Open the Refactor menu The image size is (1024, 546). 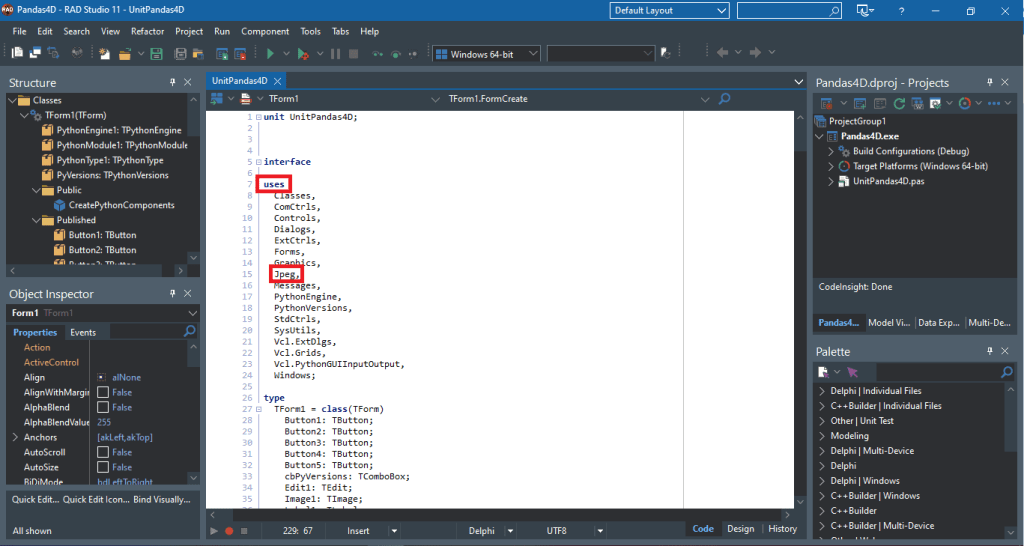[x=148, y=31]
